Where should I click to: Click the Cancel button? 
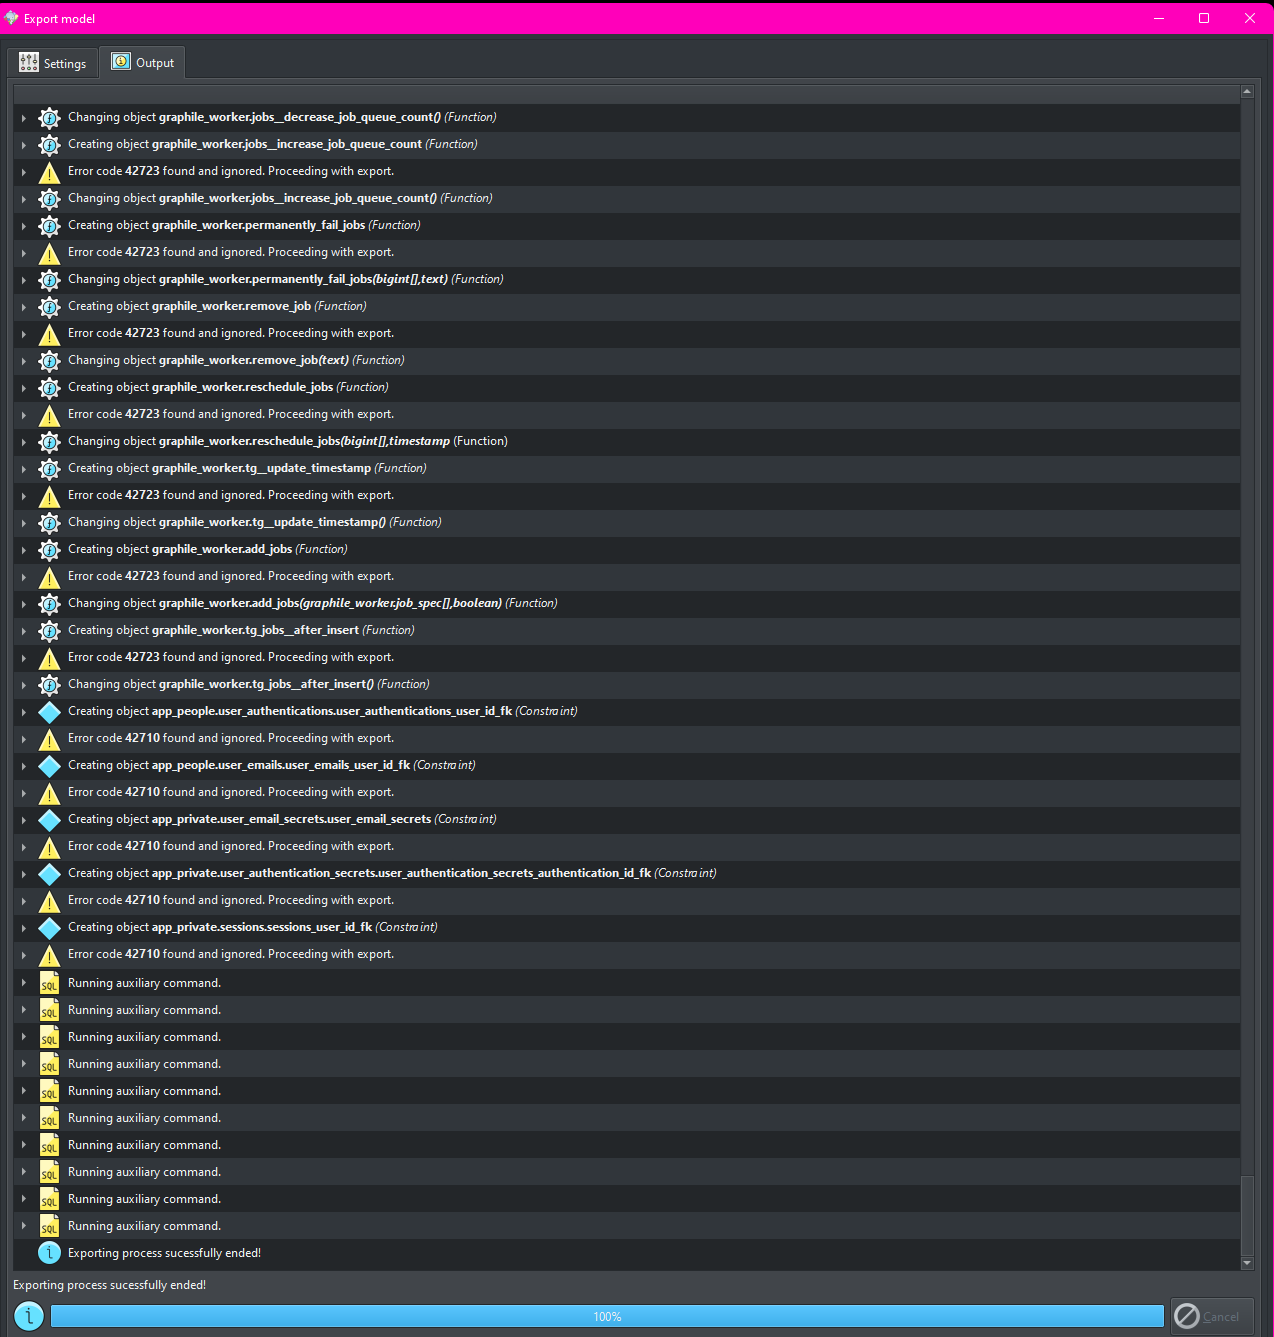tap(1212, 1316)
